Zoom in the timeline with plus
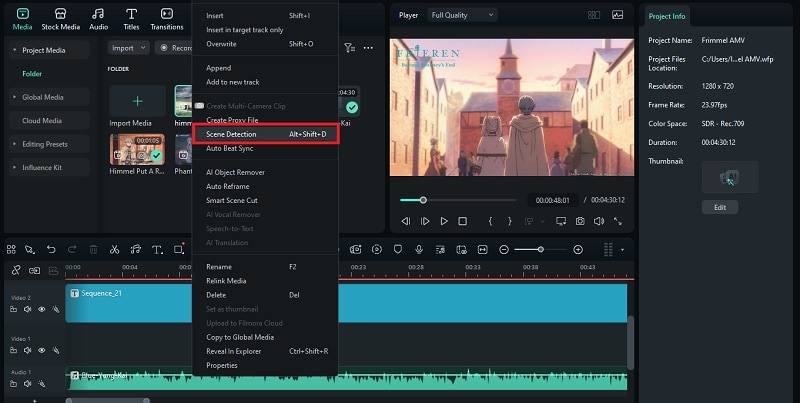This screenshot has height=403, width=800. pyautogui.click(x=578, y=249)
